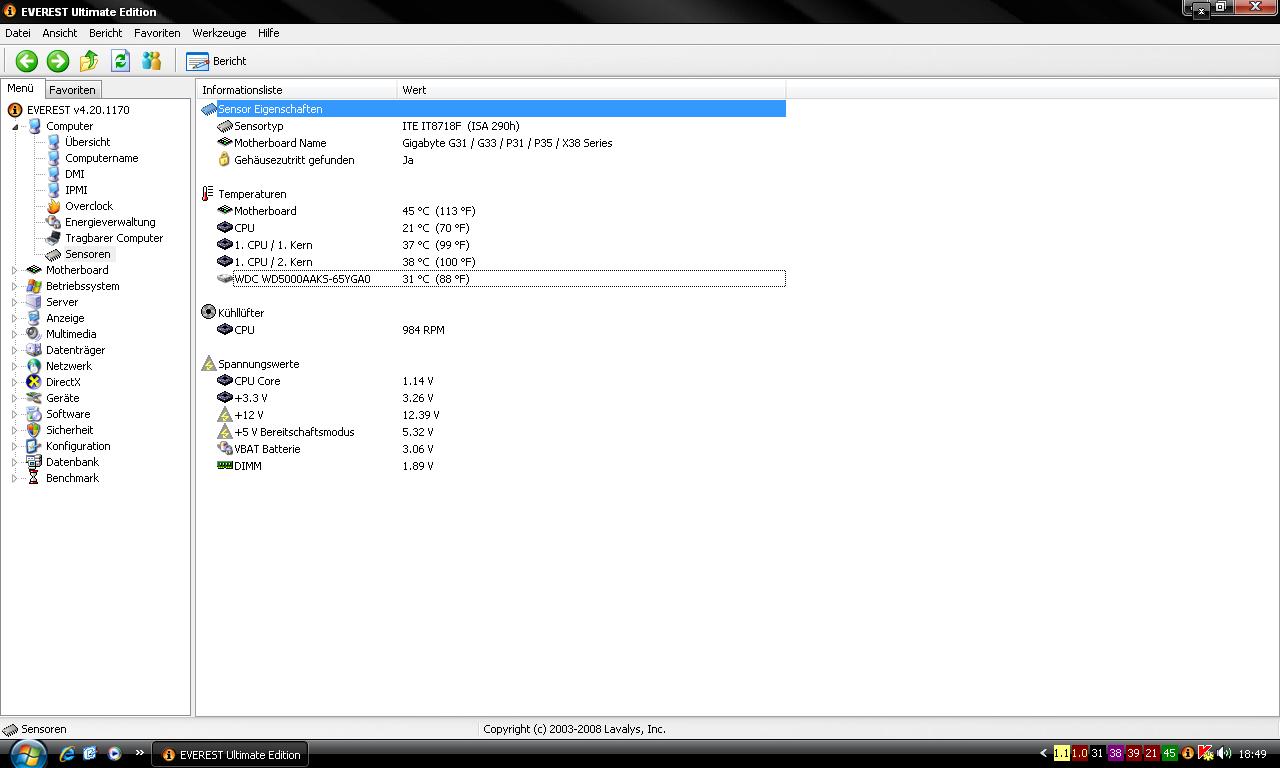The image size is (1280, 768).
Task: Click the volume speaker tray icon
Action: tap(1224, 754)
